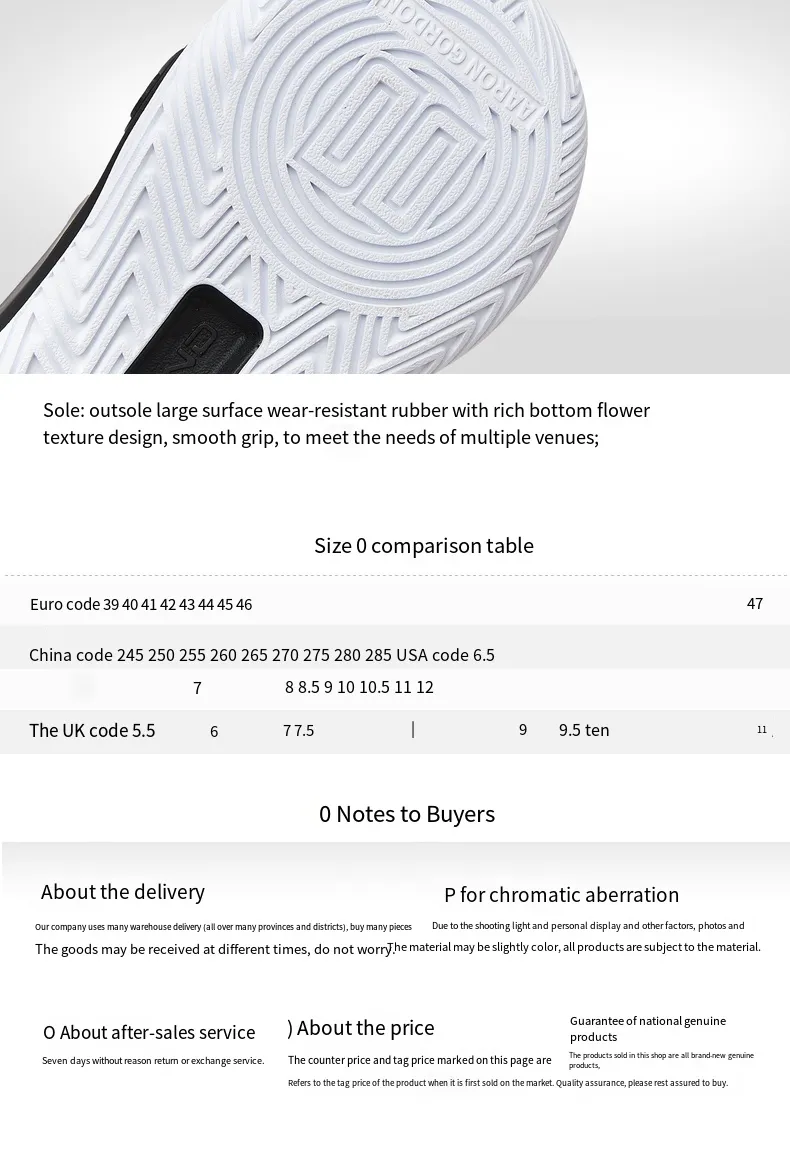Click the shoe sole product image
Viewport: 790px width, 1164px height.
pyautogui.click(x=395, y=186)
